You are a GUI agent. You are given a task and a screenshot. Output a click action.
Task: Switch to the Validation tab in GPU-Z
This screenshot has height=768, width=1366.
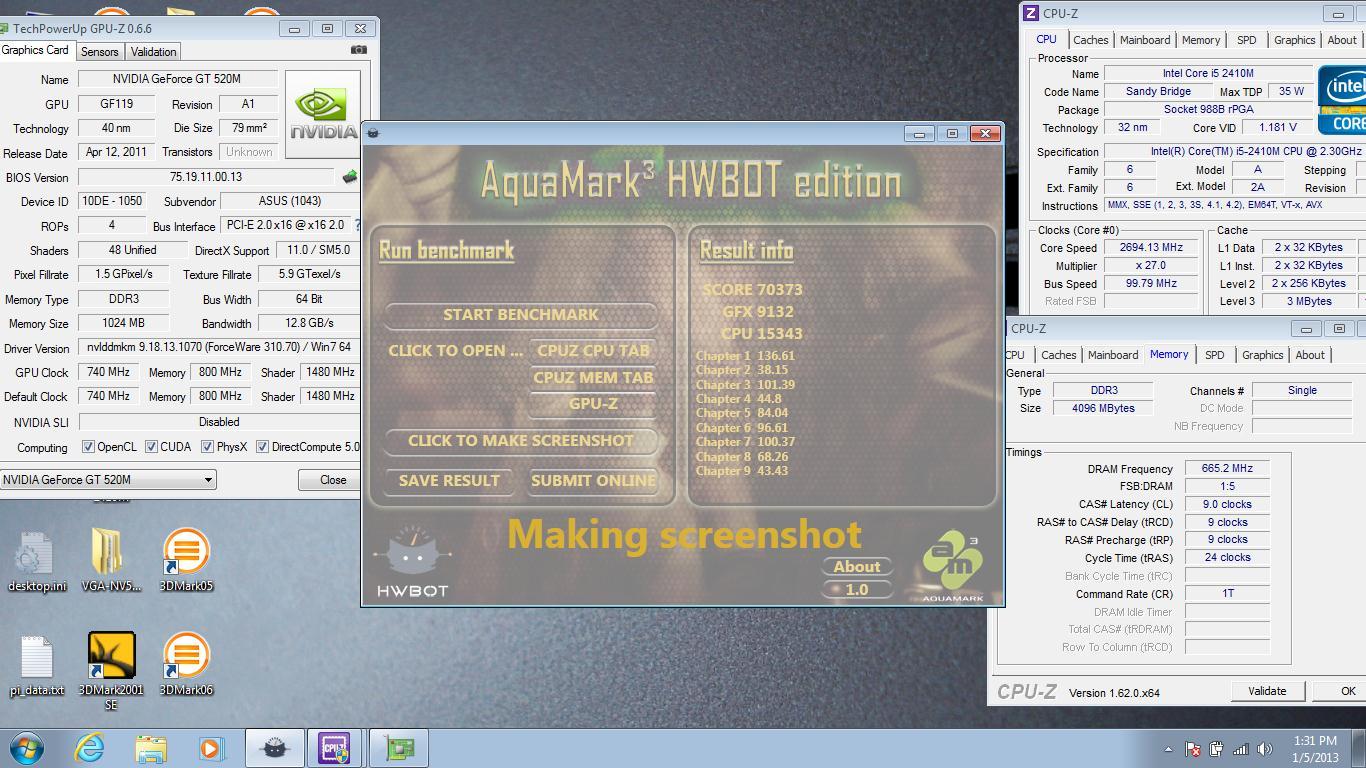[153, 51]
